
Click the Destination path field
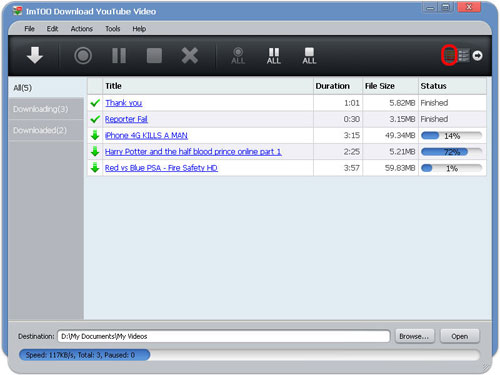(x=224, y=336)
